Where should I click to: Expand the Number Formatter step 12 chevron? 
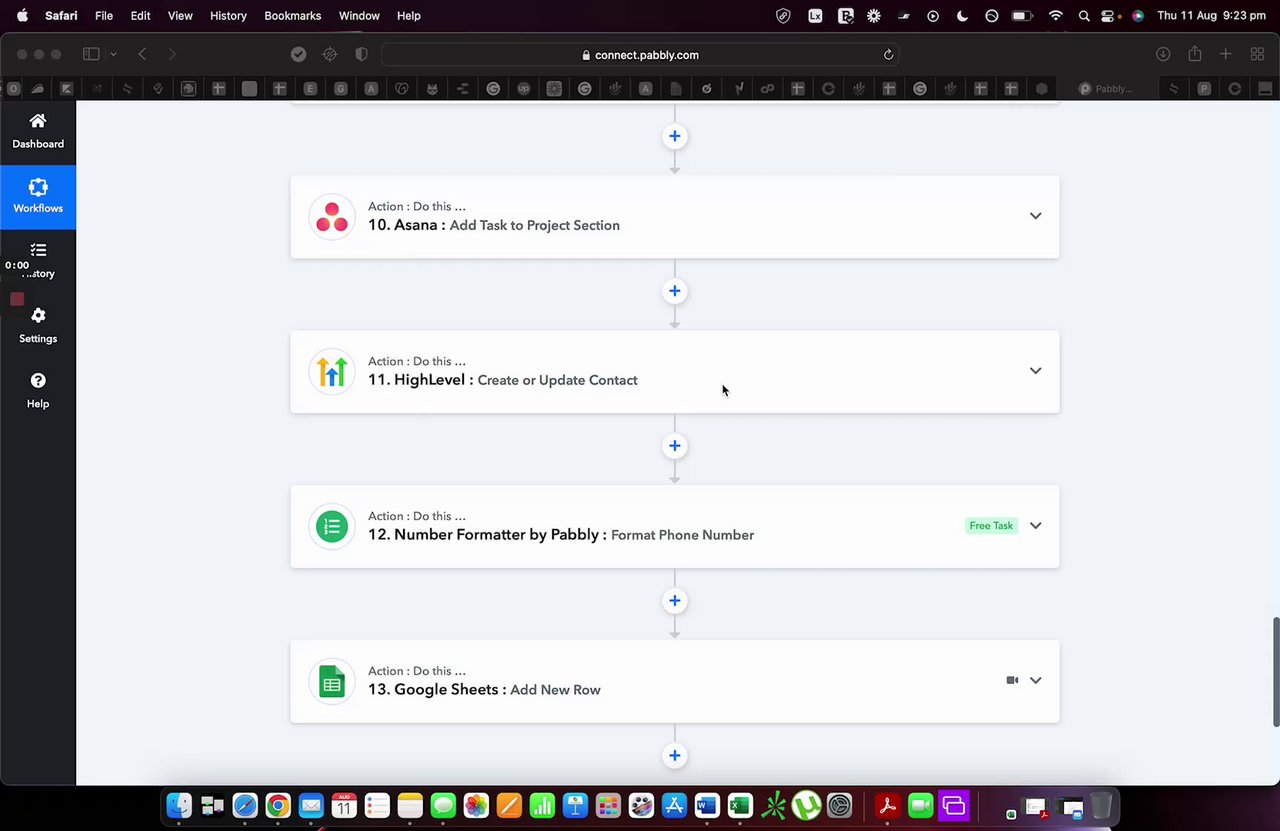click(1036, 526)
